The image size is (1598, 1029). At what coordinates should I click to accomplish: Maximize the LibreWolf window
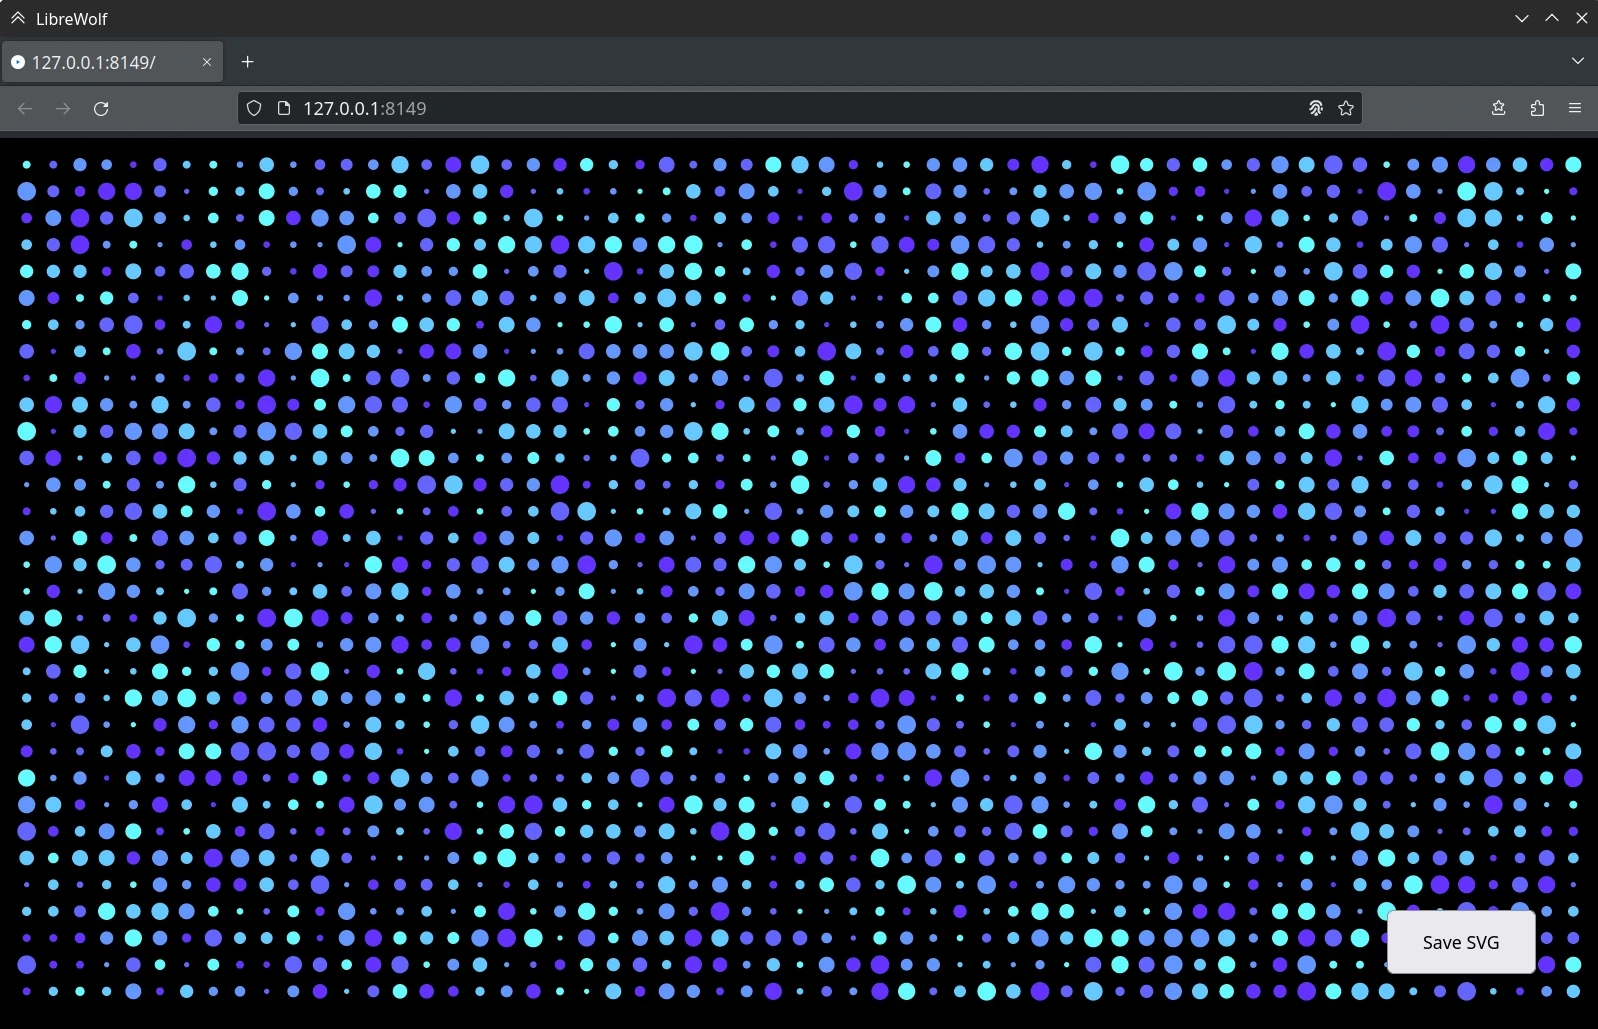click(1551, 18)
